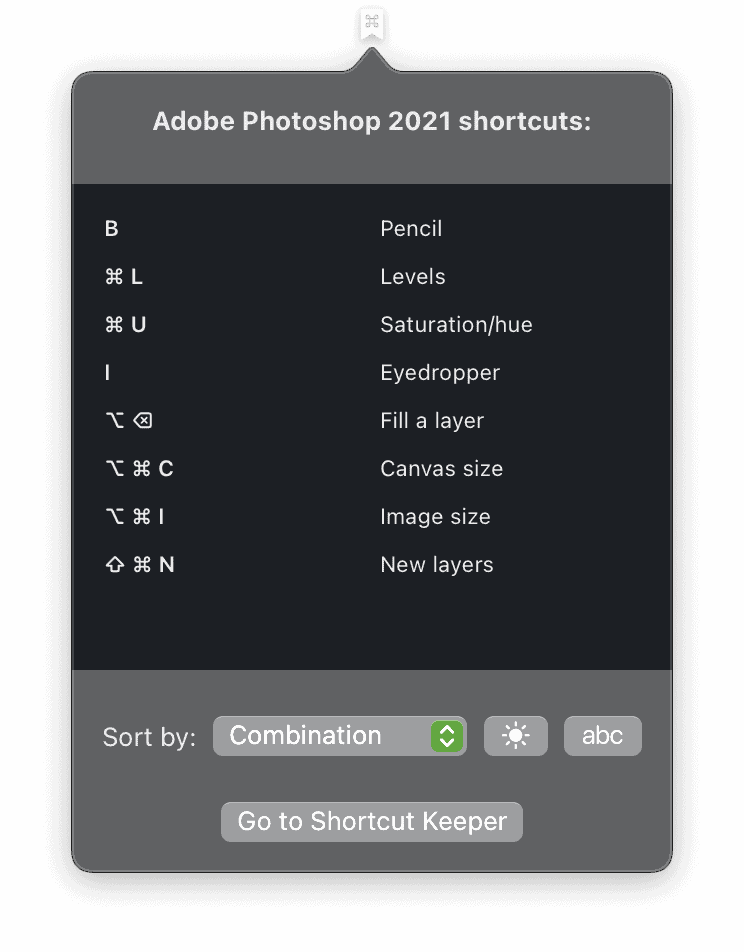744x952 pixels.
Task: Click the Command-U key combination
Action: click(125, 324)
